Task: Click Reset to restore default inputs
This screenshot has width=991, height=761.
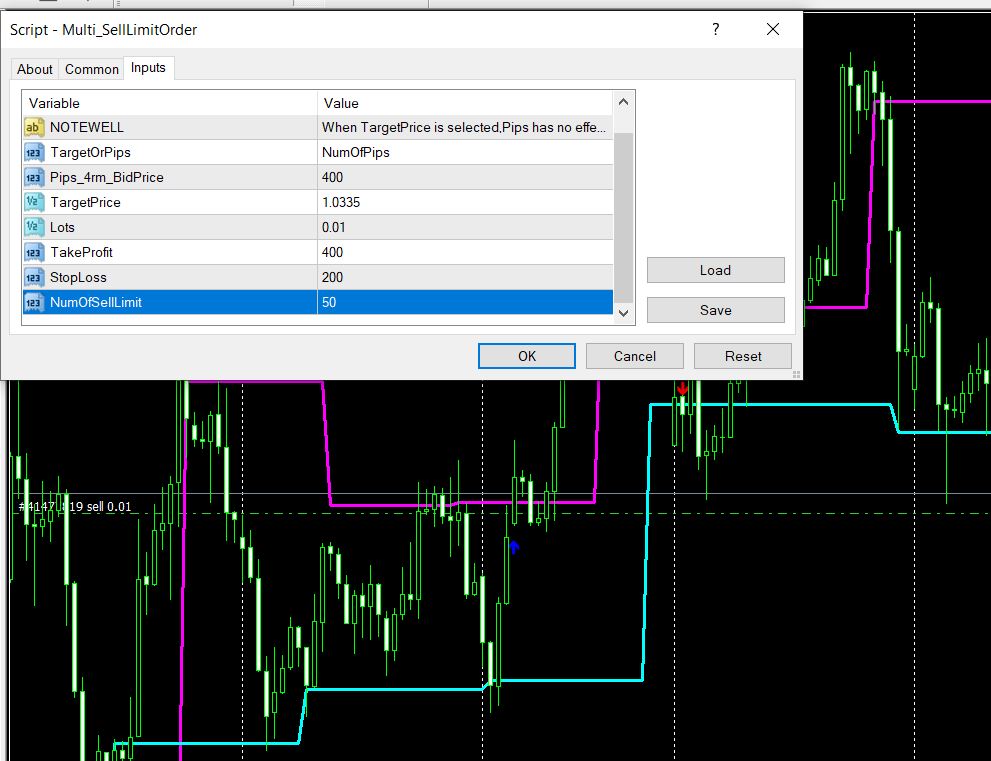Action: (742, 355)
